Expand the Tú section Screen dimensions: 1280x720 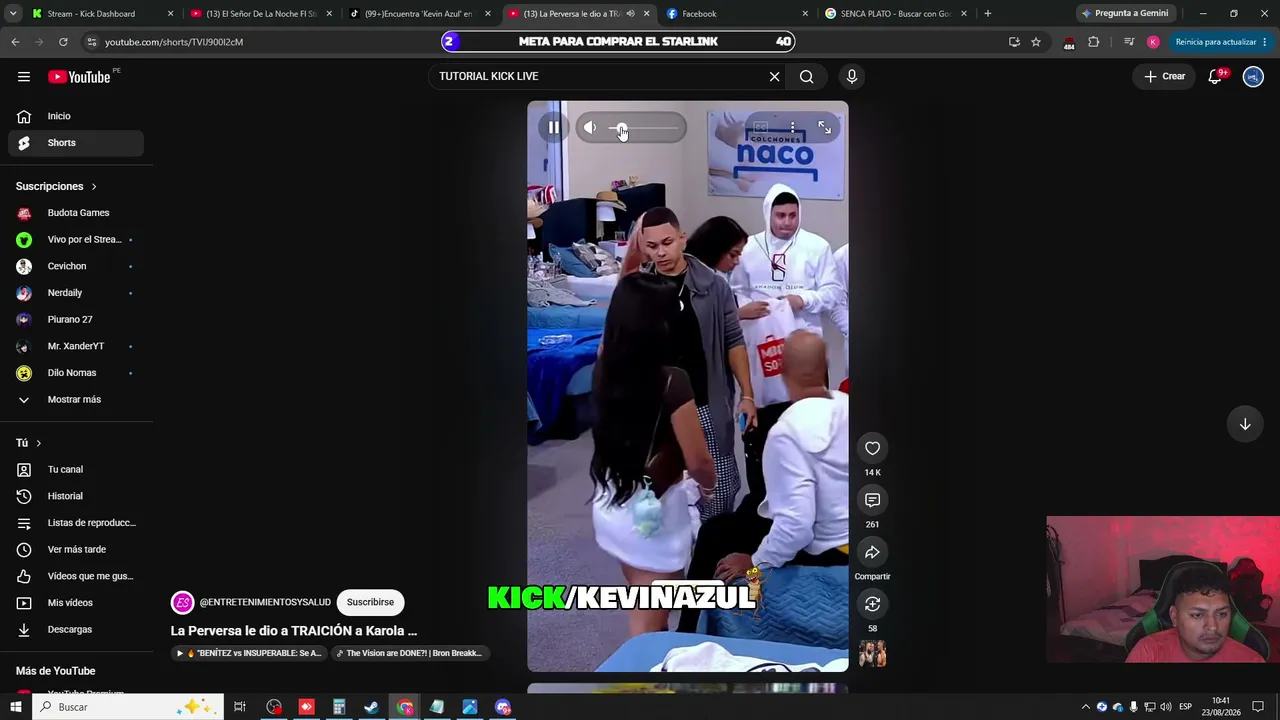point(29,443)
